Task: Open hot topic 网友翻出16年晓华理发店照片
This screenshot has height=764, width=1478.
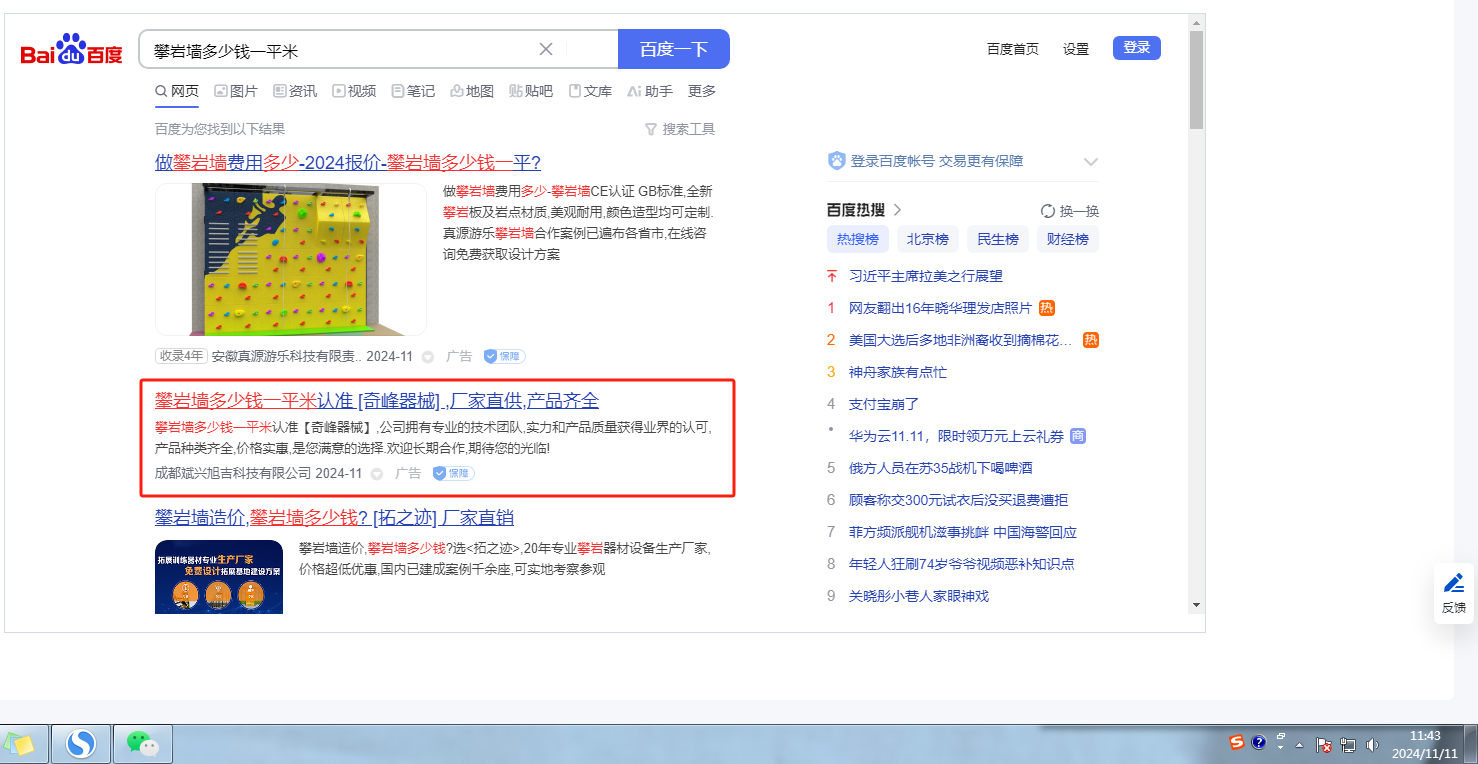Action: tap(941, 308)
